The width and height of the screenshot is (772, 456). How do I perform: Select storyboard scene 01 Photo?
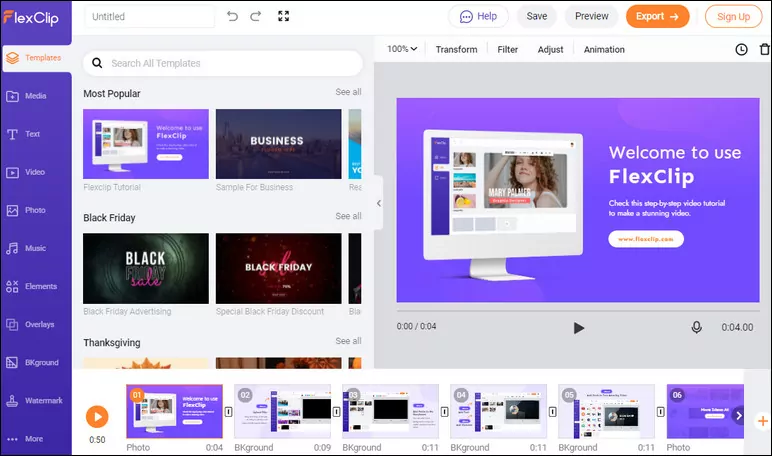[174, 412]
